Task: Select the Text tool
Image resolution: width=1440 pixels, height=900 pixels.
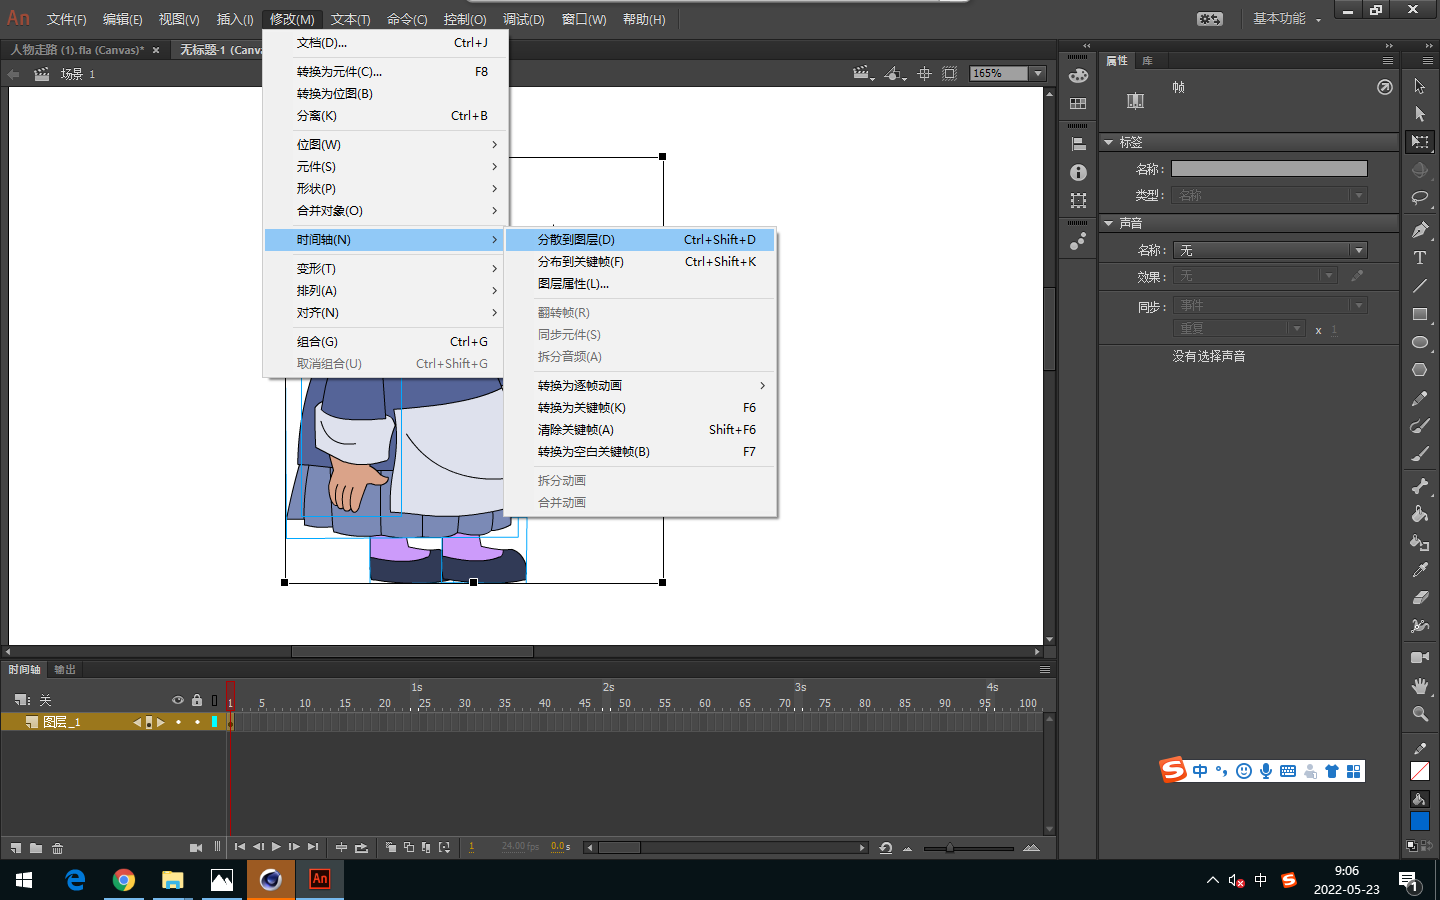Action: pyautogui.click(x=1419, y=258)
